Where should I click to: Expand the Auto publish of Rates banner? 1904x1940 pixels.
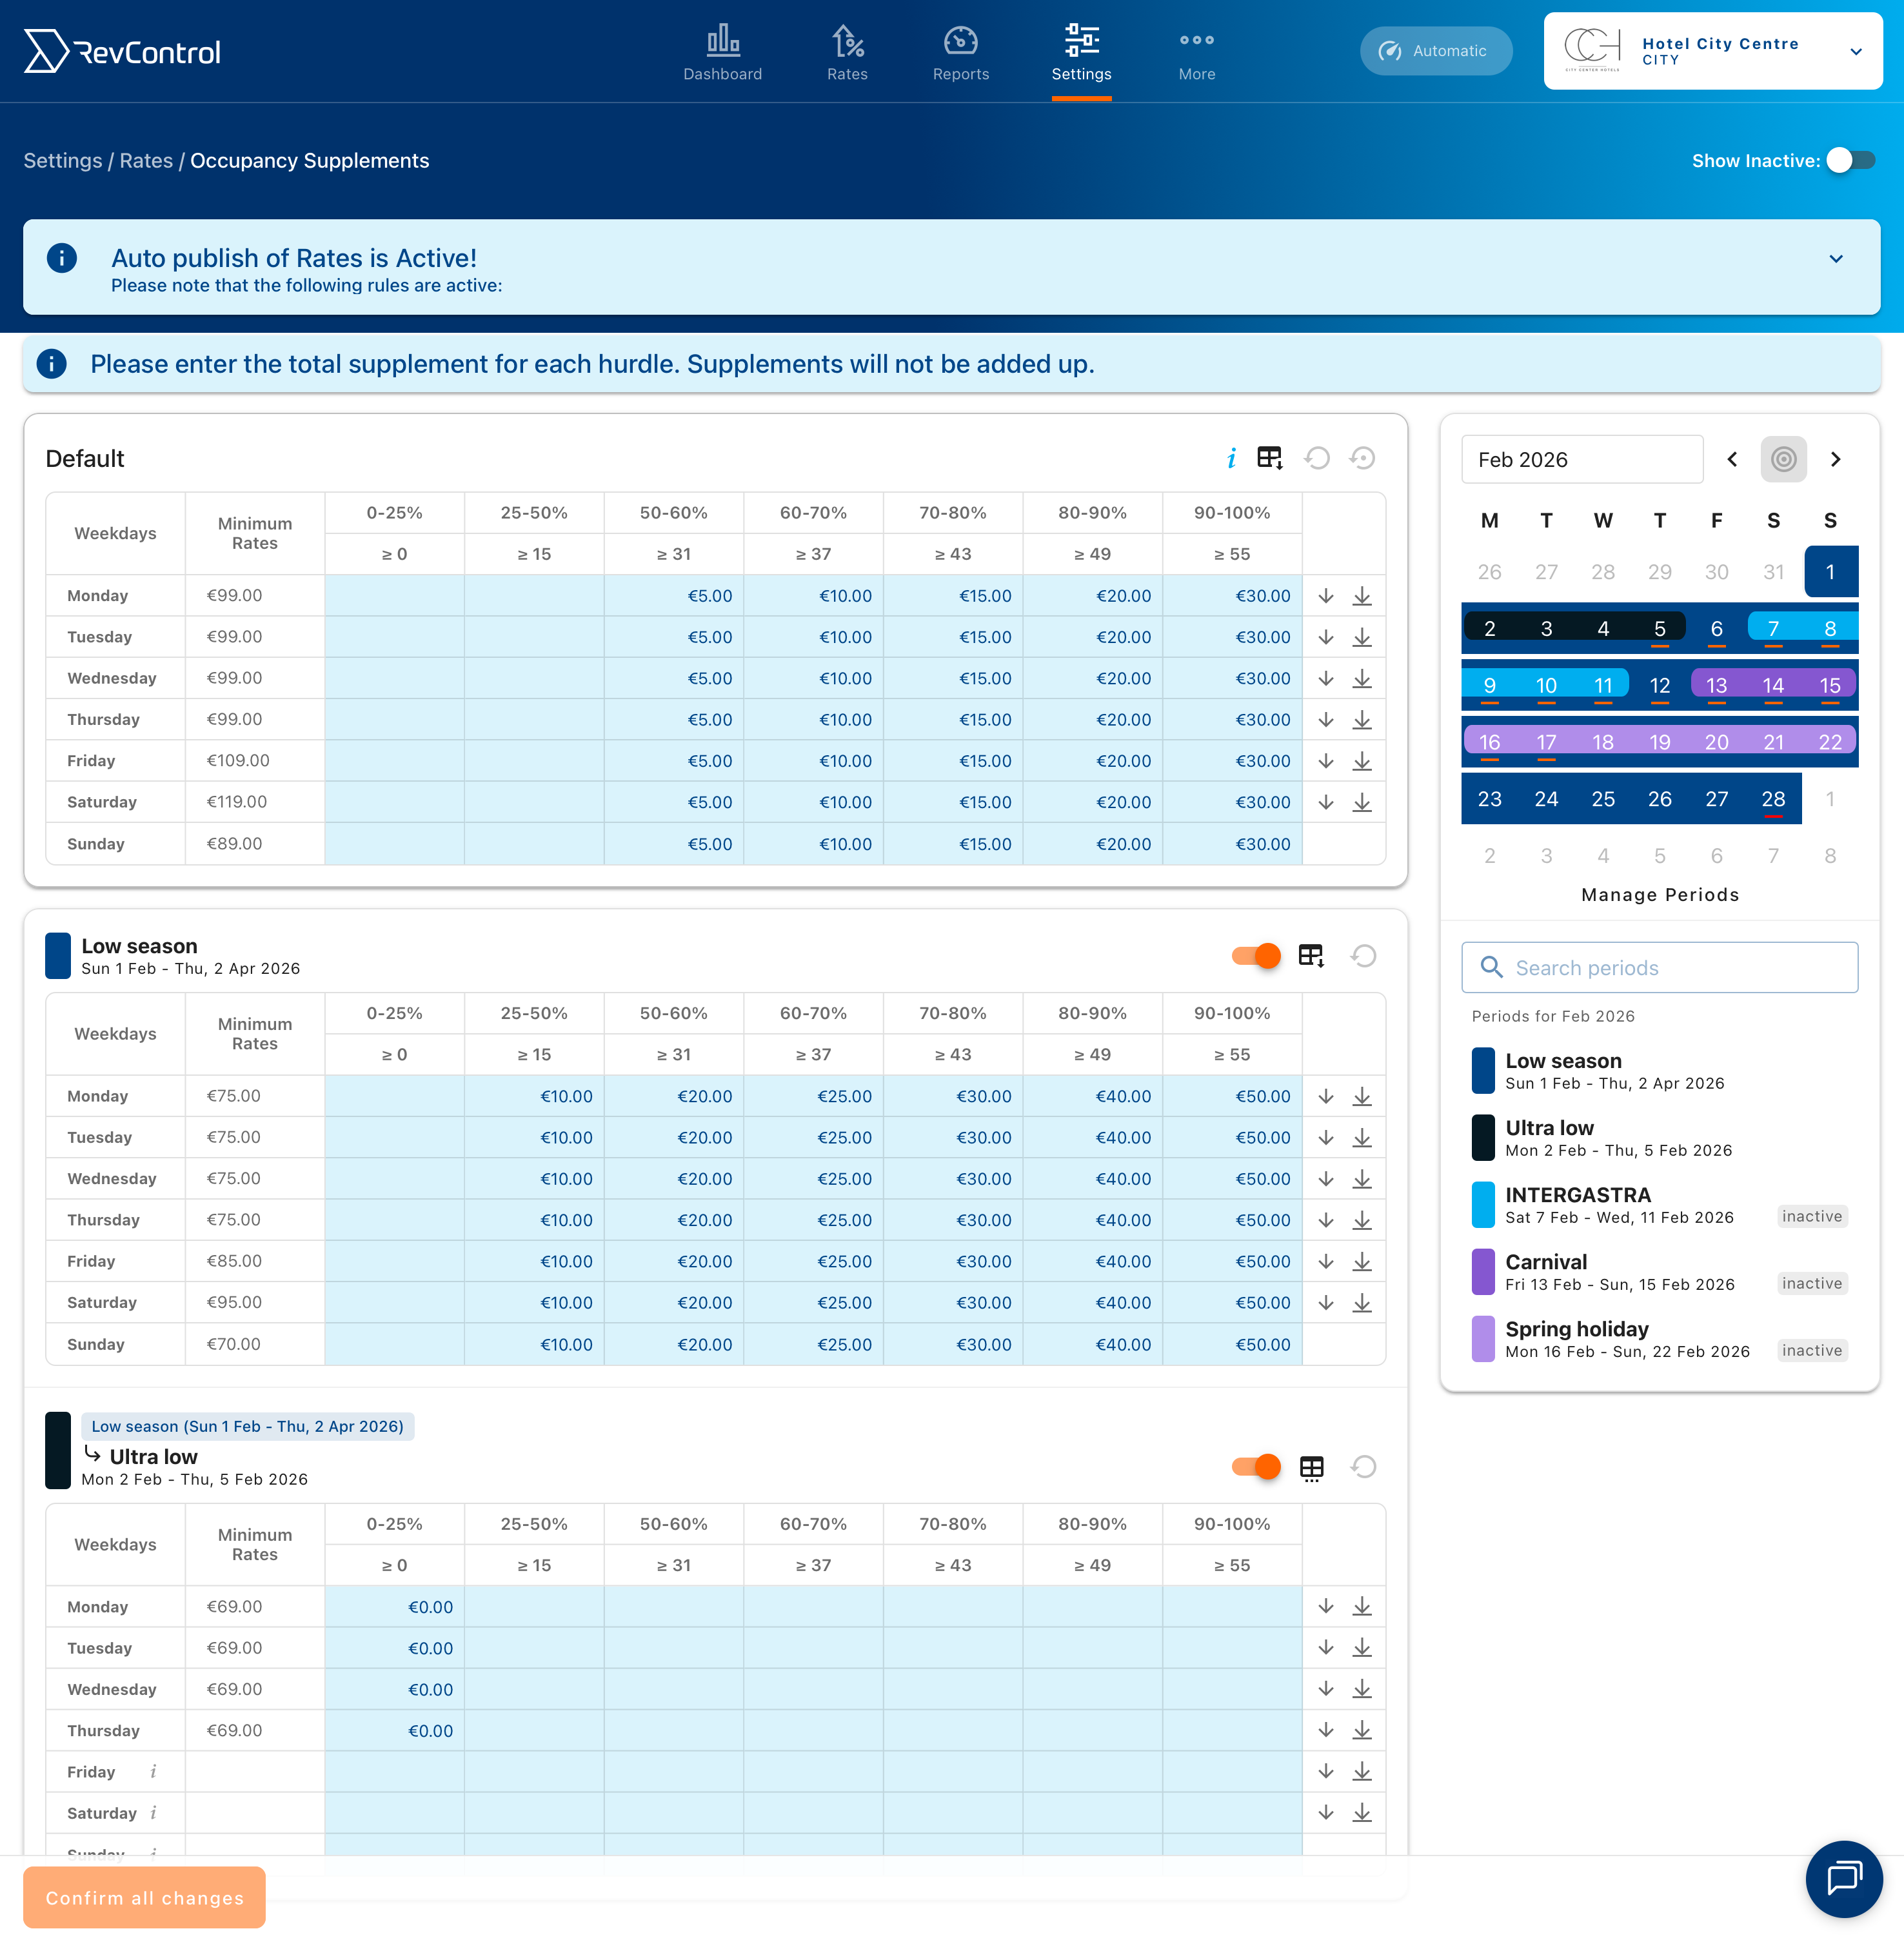click(x=1836, y=259)
